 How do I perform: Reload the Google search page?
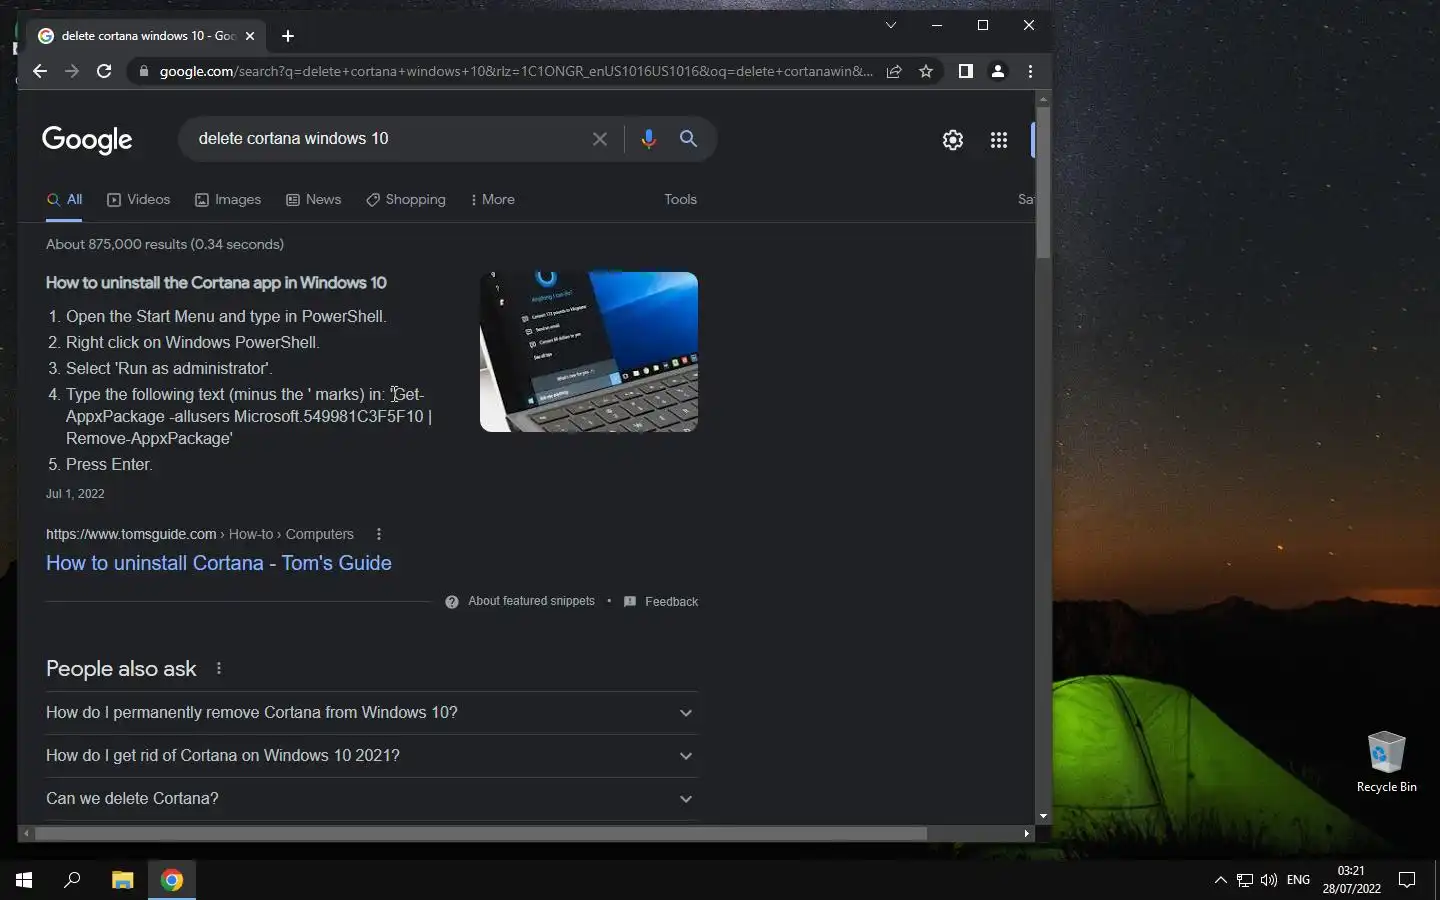[104, 71]
